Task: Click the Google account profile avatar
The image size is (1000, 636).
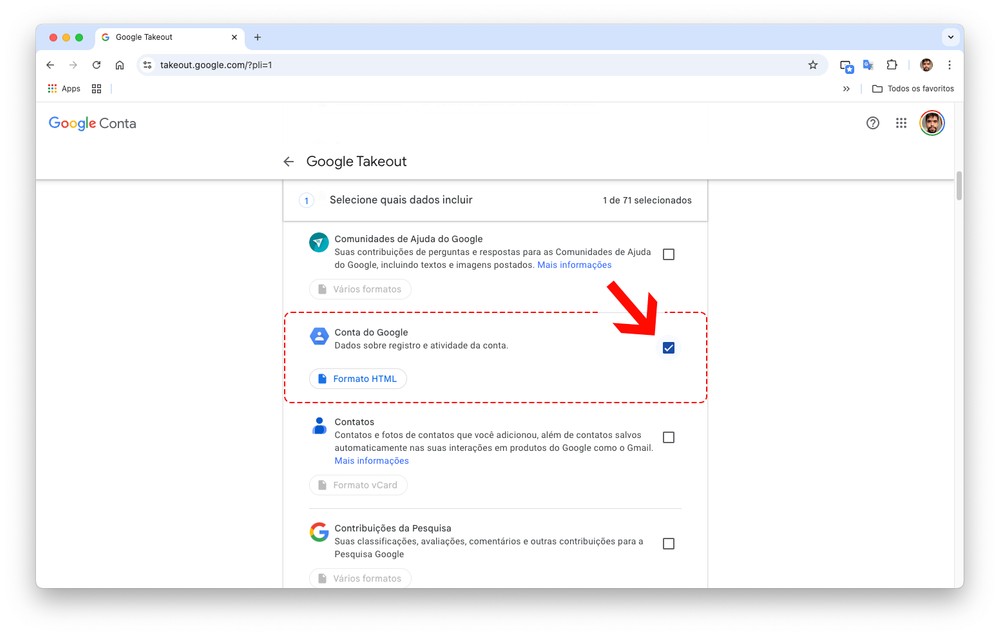Action: 932,123
